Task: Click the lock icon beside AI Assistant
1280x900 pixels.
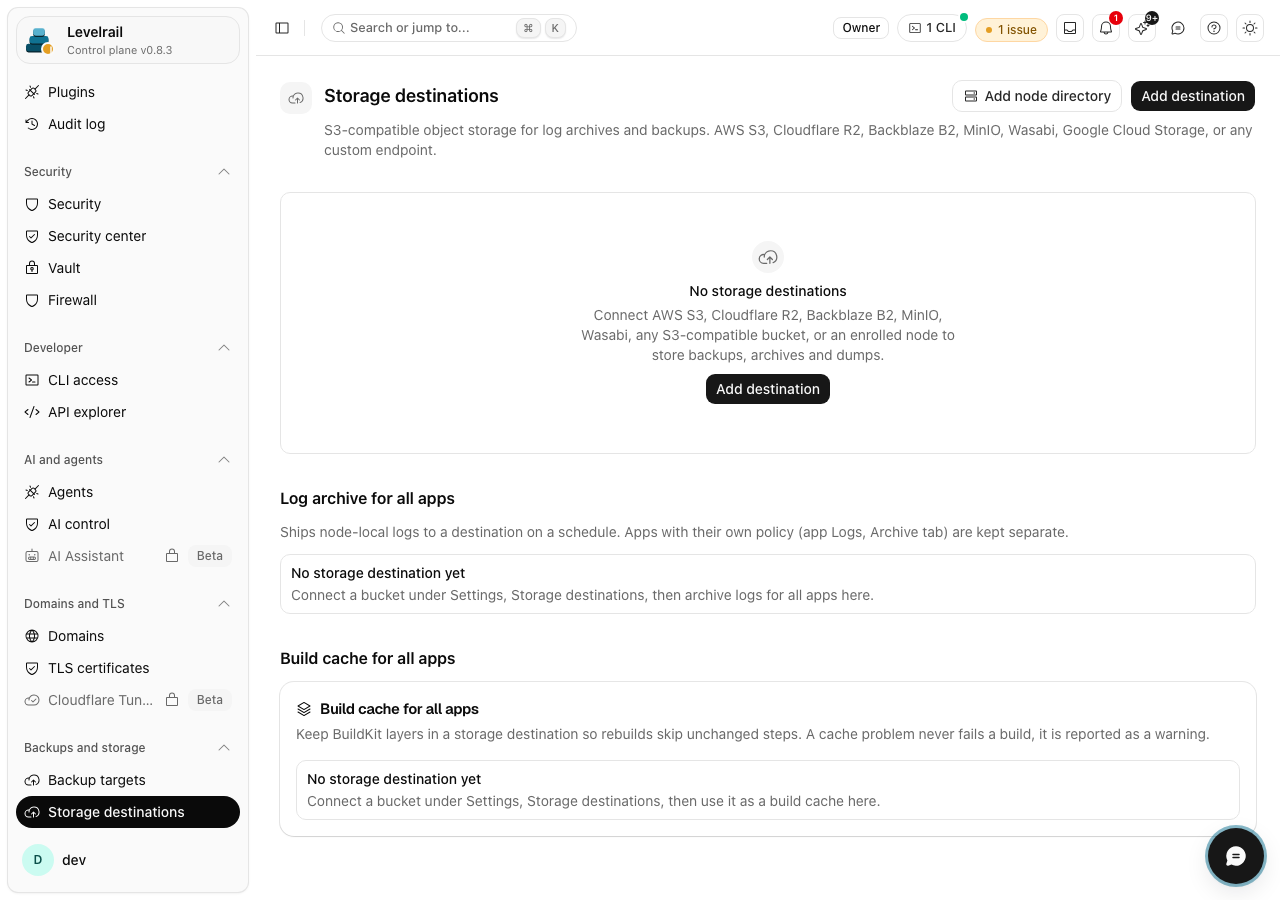Action: pos(172,556)
